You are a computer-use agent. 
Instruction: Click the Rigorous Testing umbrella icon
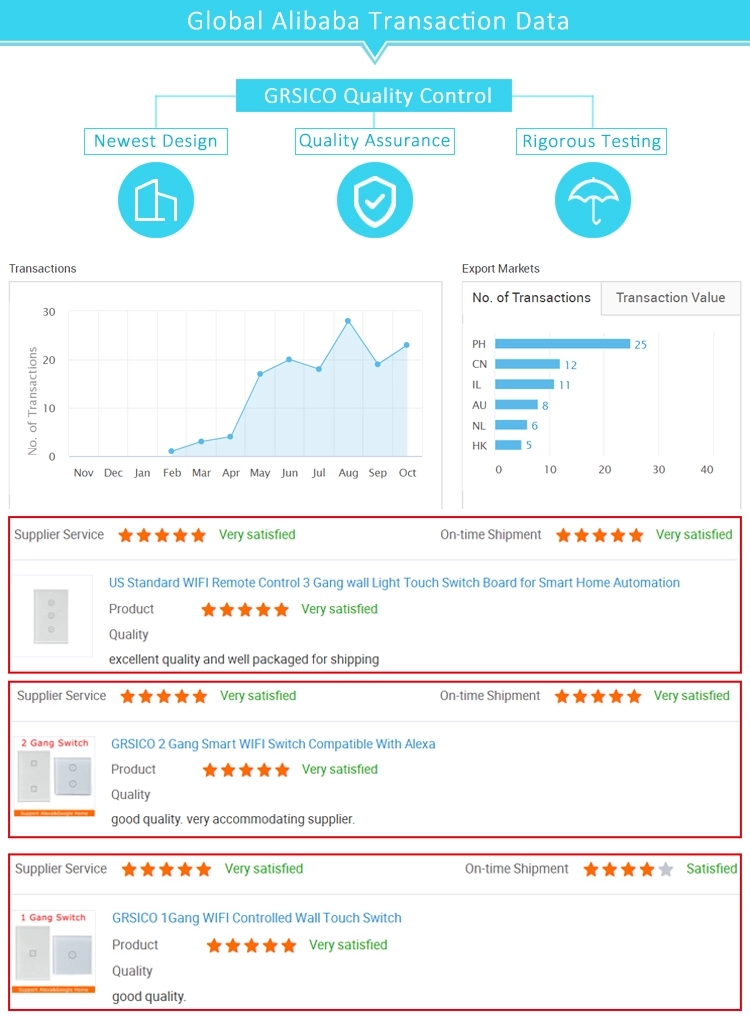click(593, 200)
